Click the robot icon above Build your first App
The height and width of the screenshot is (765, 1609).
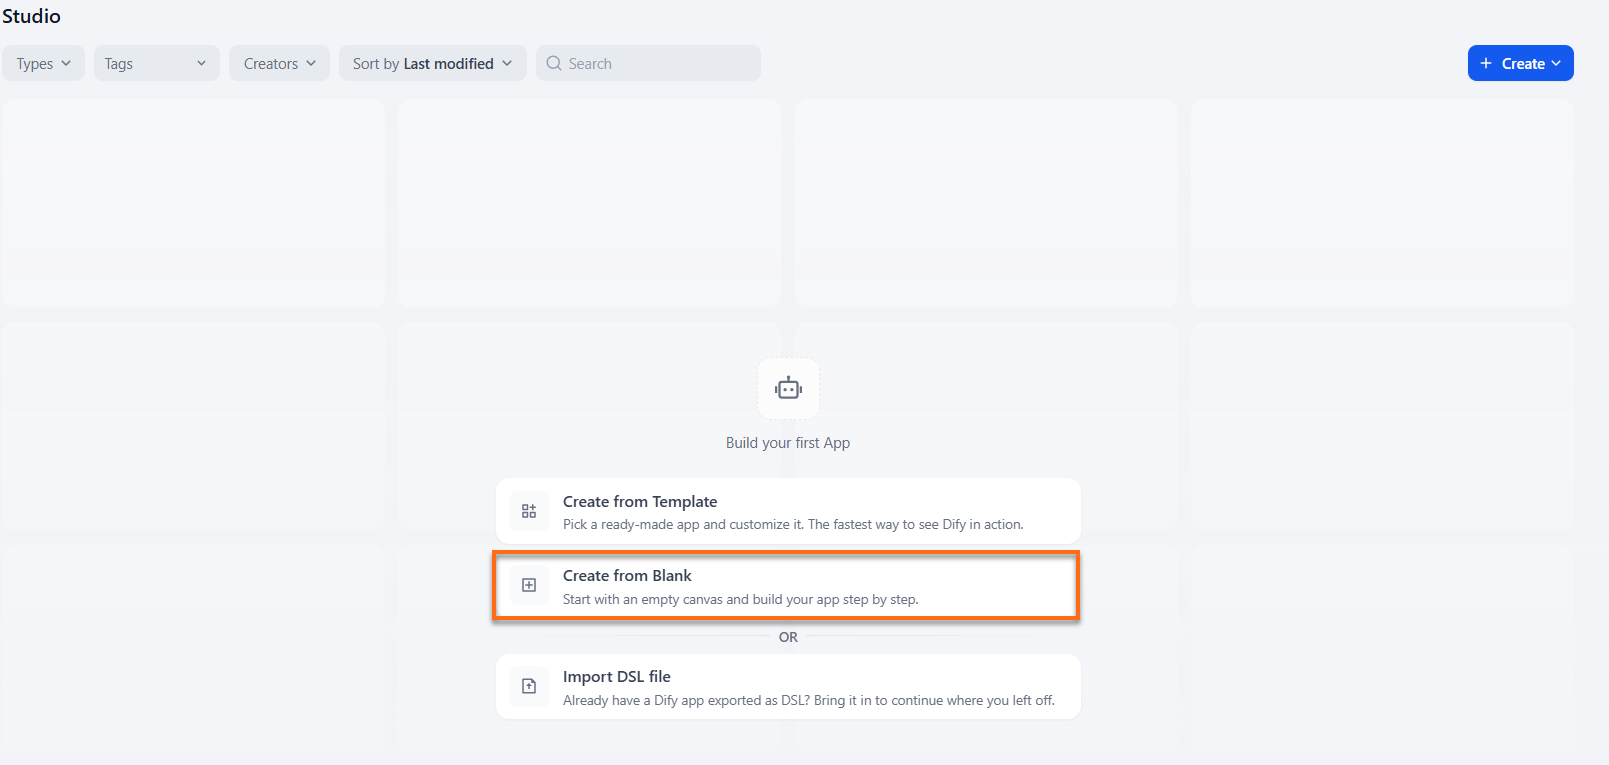[x=788, y=388]
